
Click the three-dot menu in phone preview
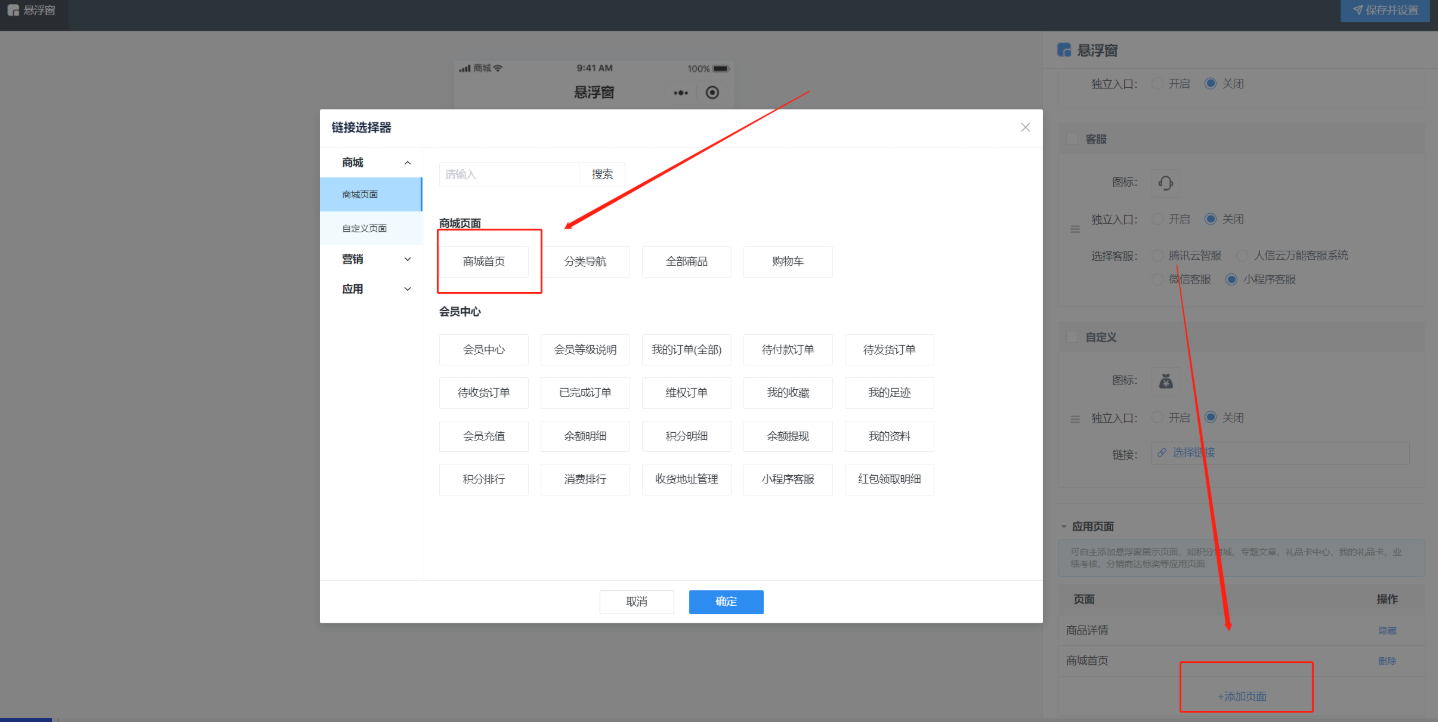[x=681, y=93]
